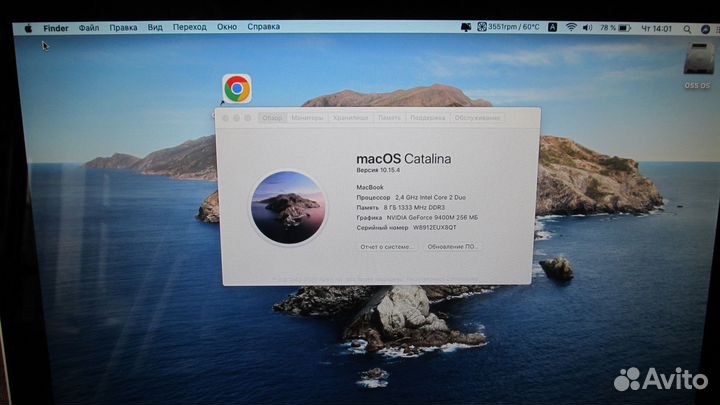
Task: Switch to the Поддержка tab
Action: (x=428, y=118)
